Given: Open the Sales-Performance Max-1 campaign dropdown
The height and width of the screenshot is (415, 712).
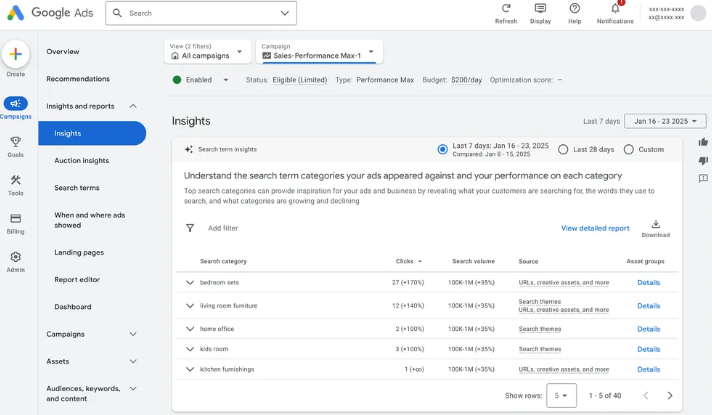Looking at the screenshot, I should coord(319,52).
